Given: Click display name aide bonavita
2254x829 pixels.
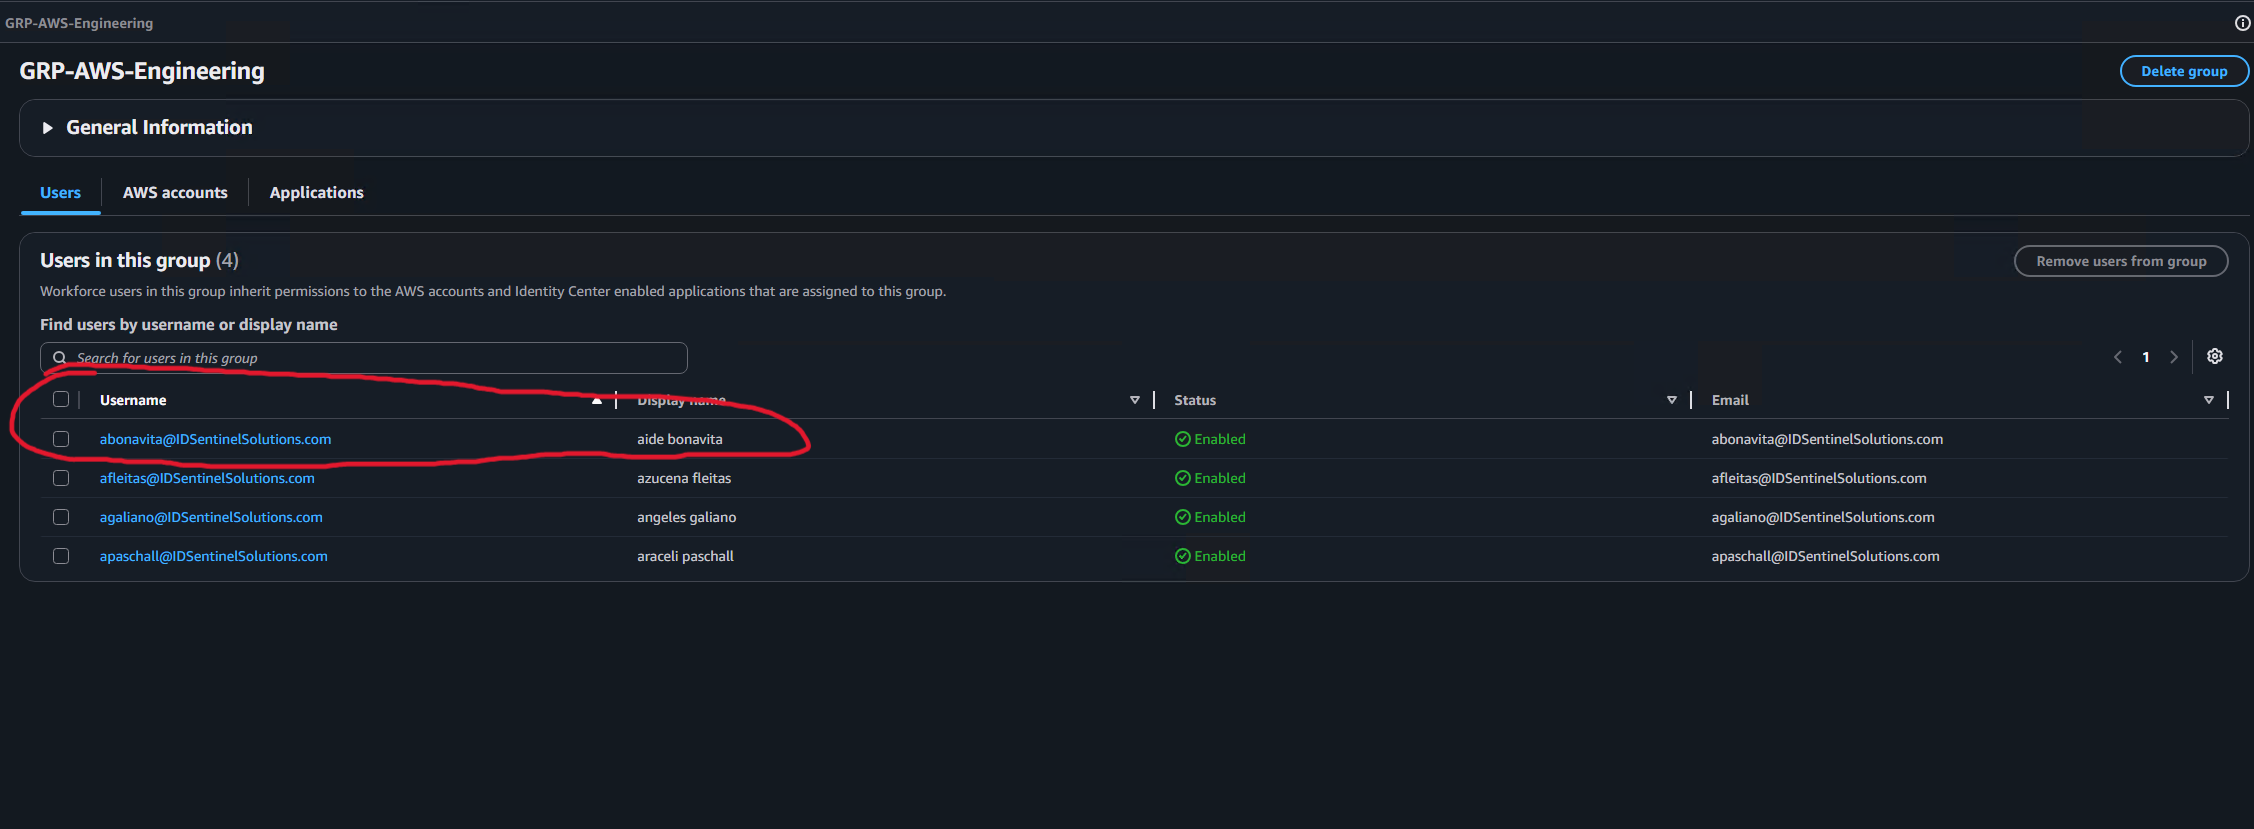Looking at the screenshot, I should 680,439.
